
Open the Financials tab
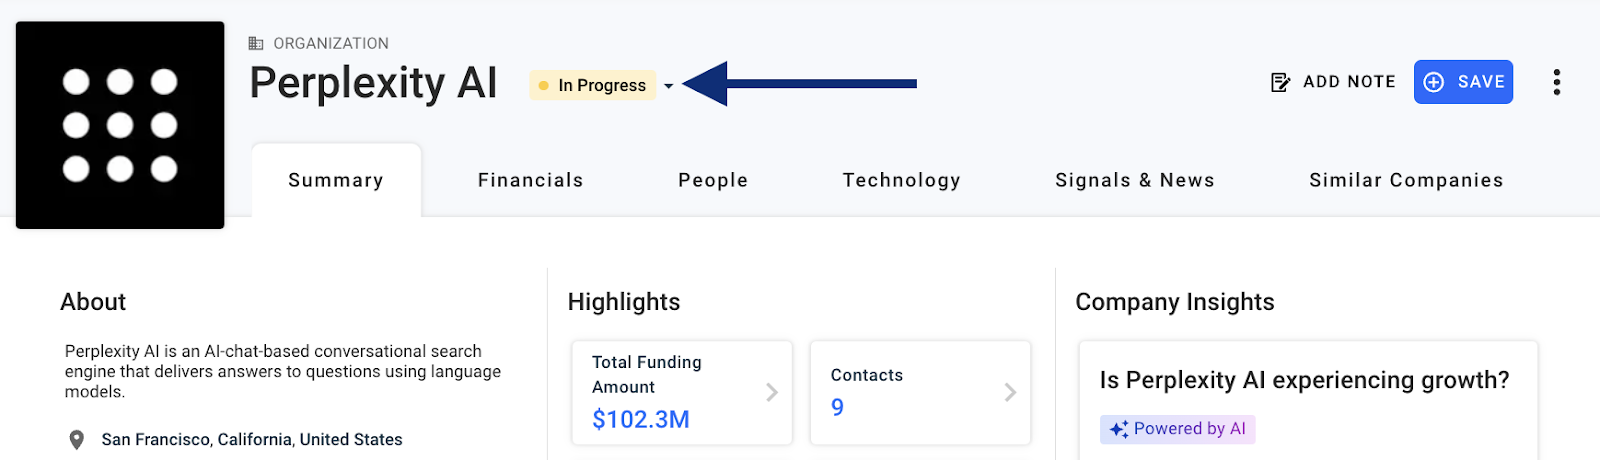click(x=531, y=180)
